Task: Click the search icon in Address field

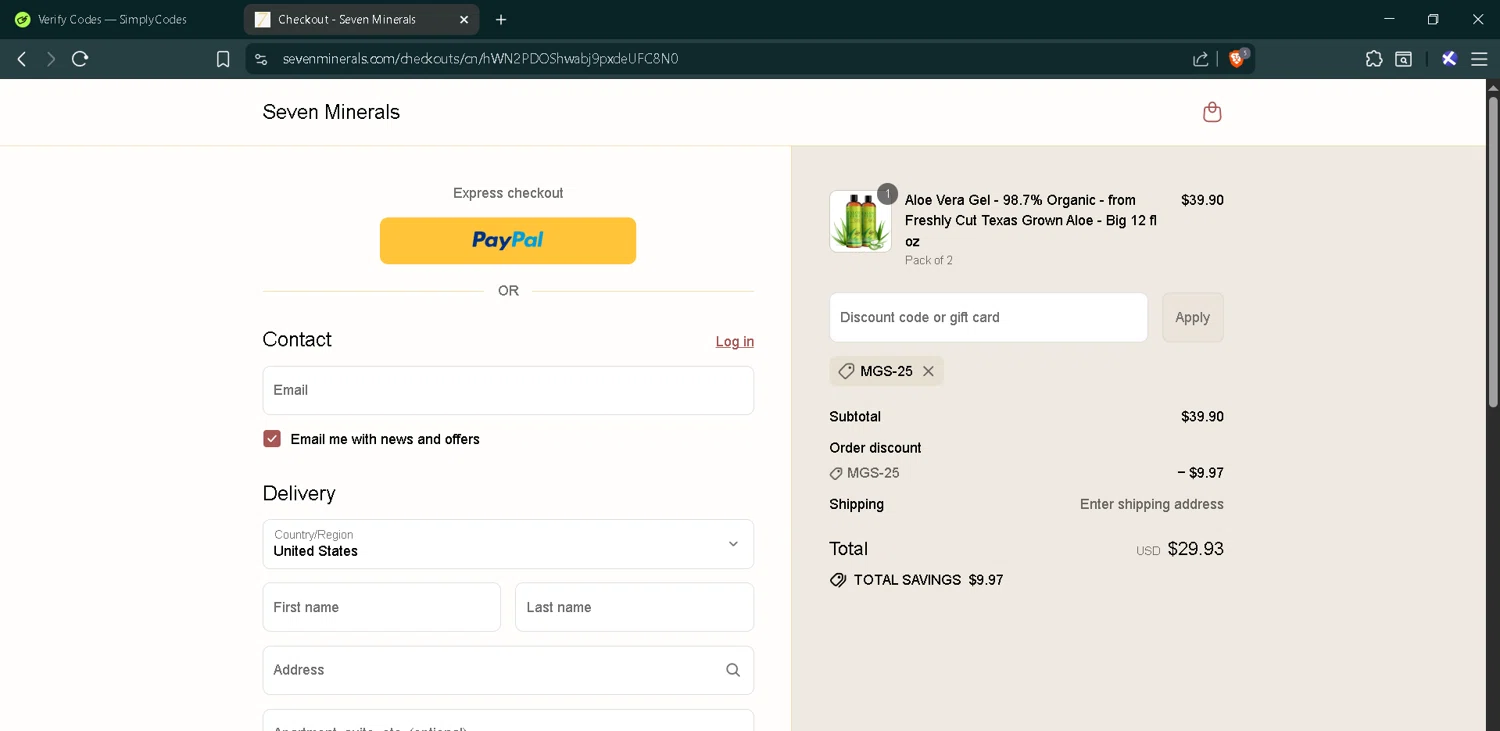Action: (733, 670)
